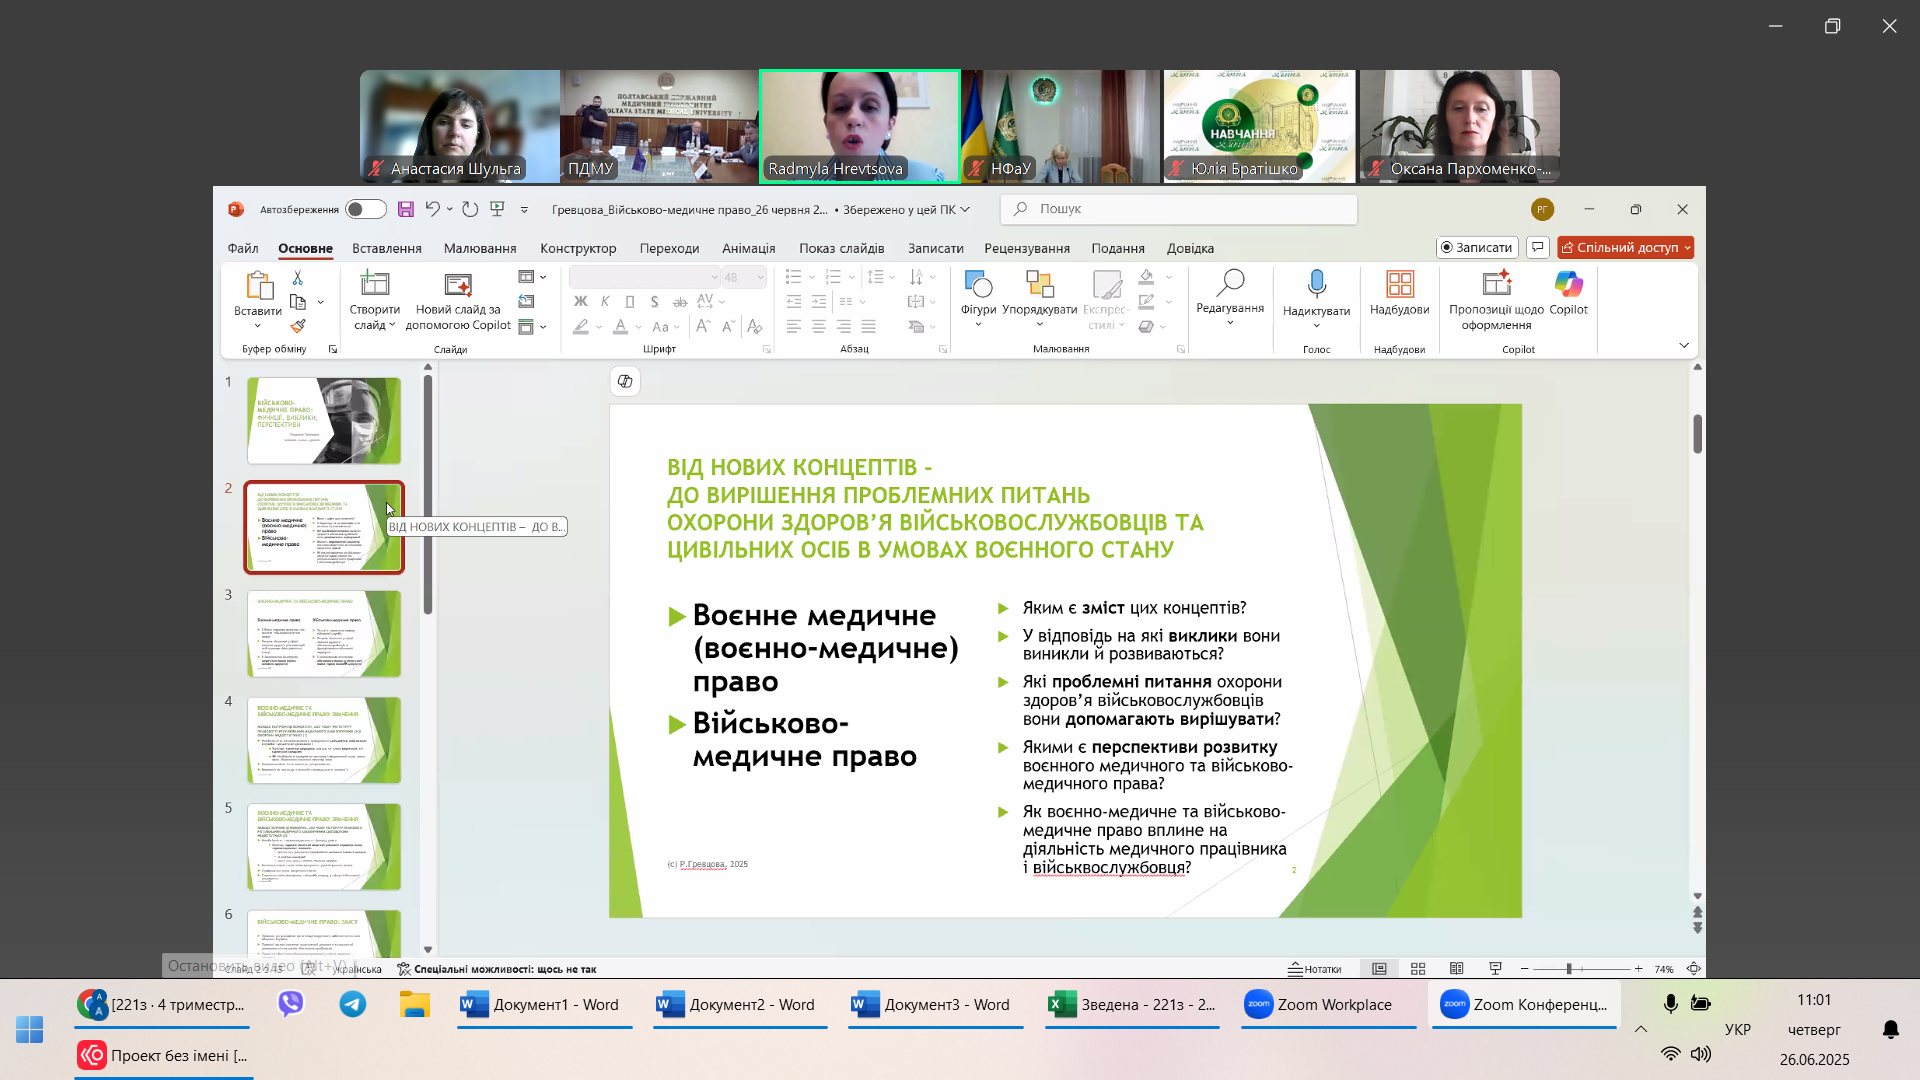The width and height of the screenshot is (1920, 1080).
Task: Select slide 3 thumbnail
Action: (324, 634)
